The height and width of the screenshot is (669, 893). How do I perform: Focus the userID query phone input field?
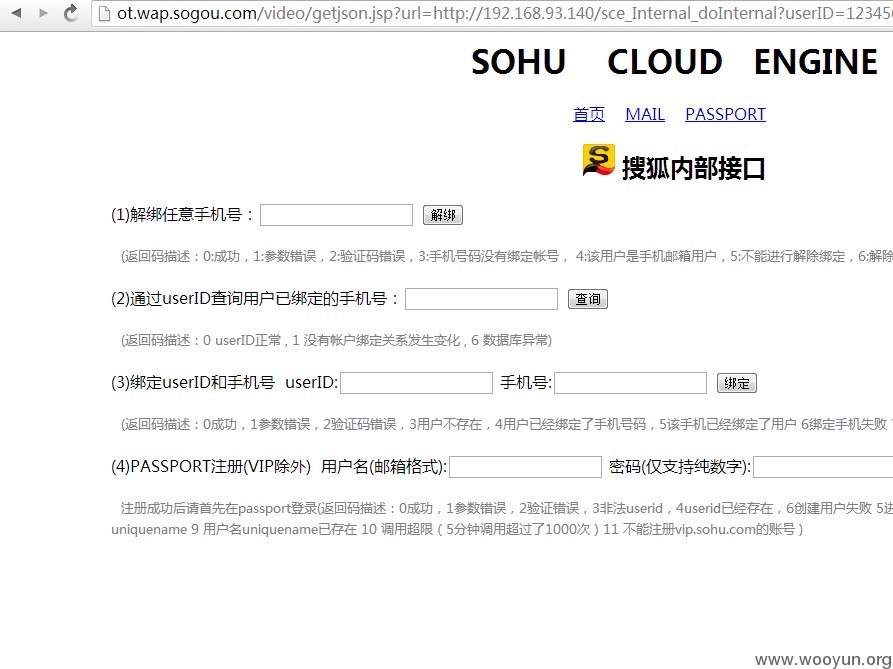click(x=481, y=299)
